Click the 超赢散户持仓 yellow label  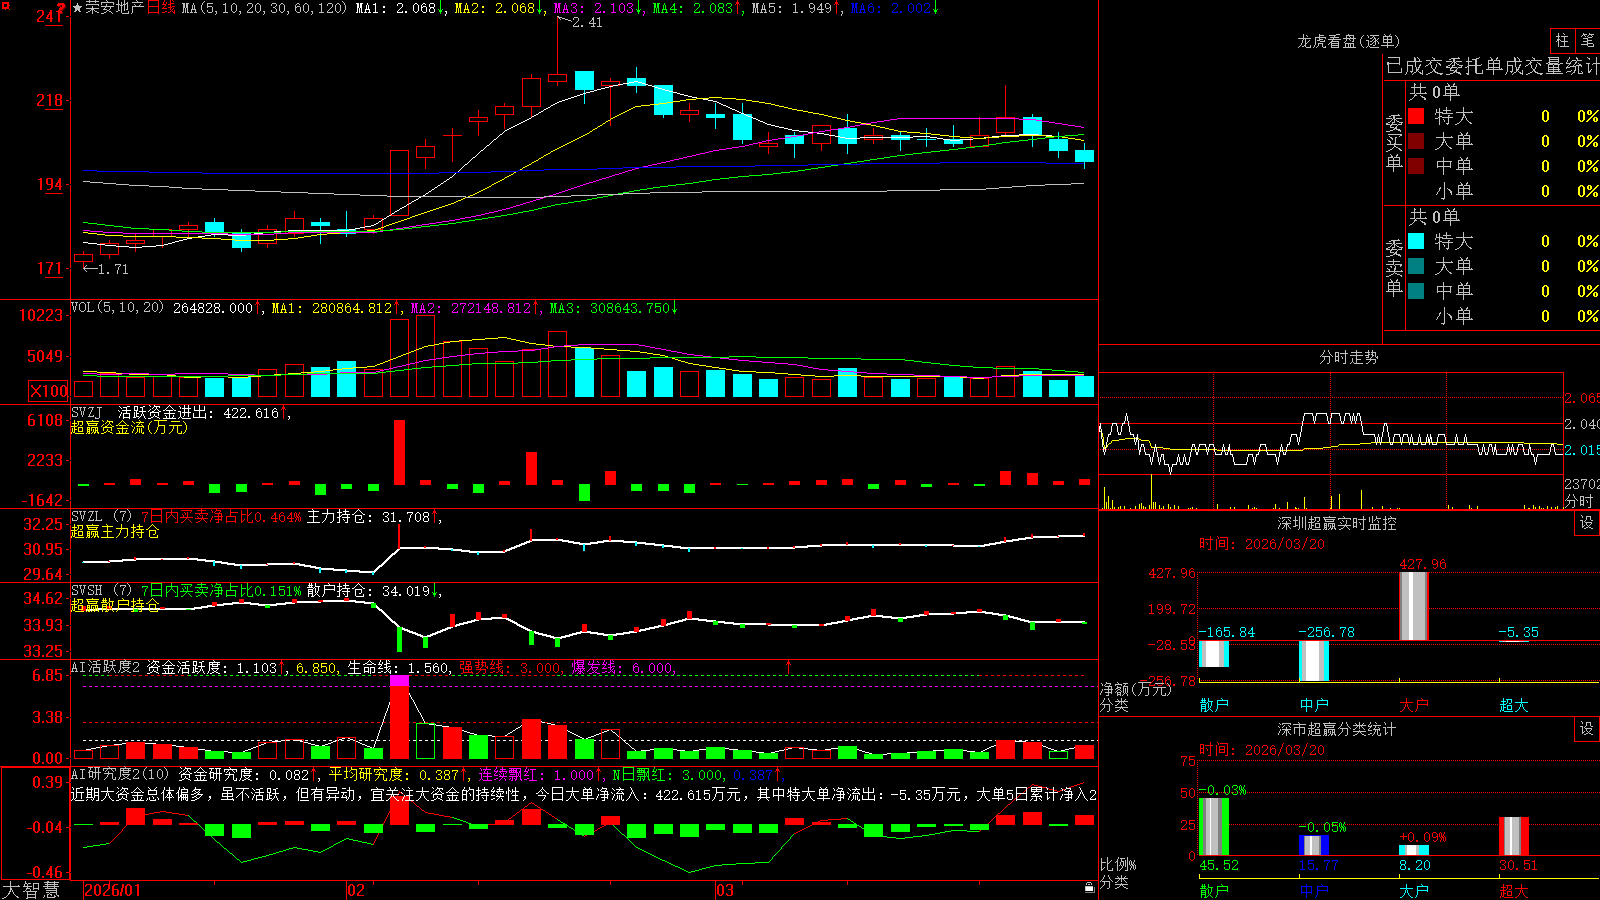point(115,605)
